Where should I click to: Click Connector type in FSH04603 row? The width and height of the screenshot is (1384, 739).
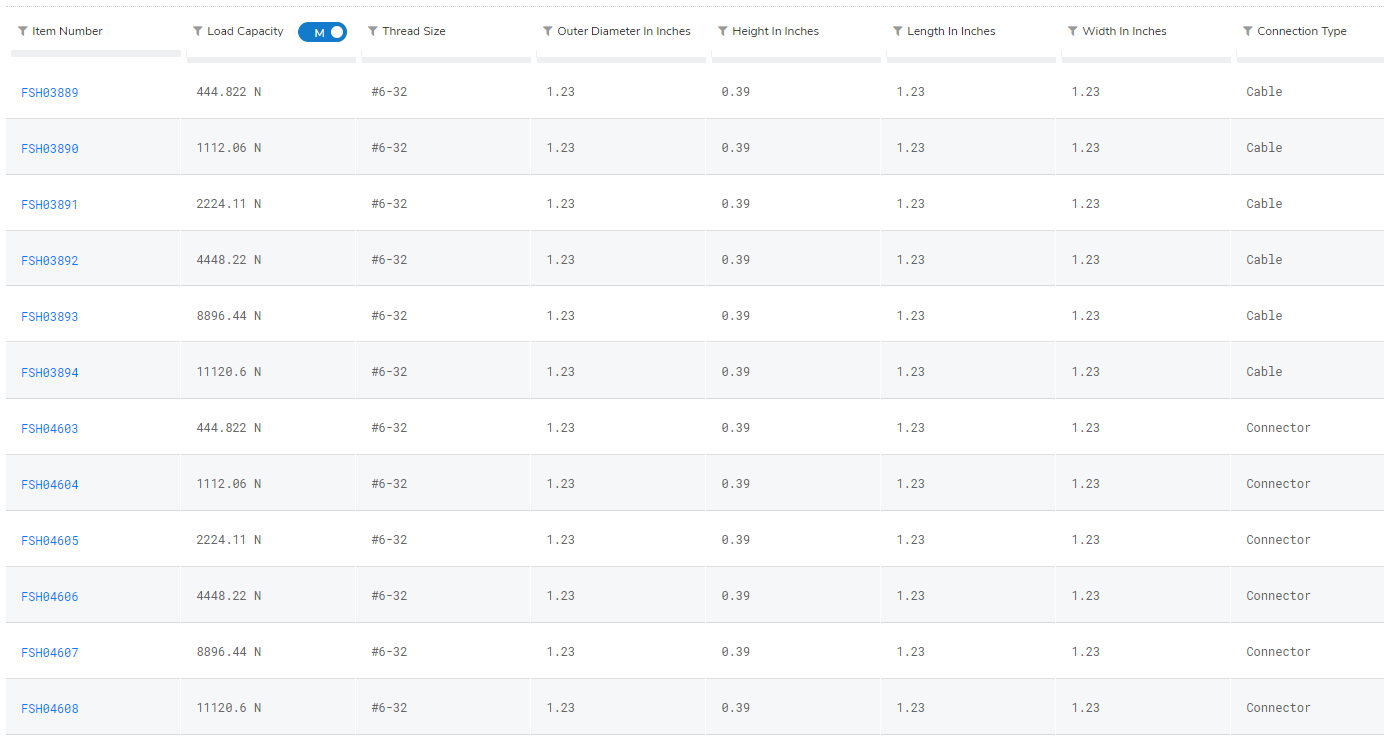(1278, 428)
